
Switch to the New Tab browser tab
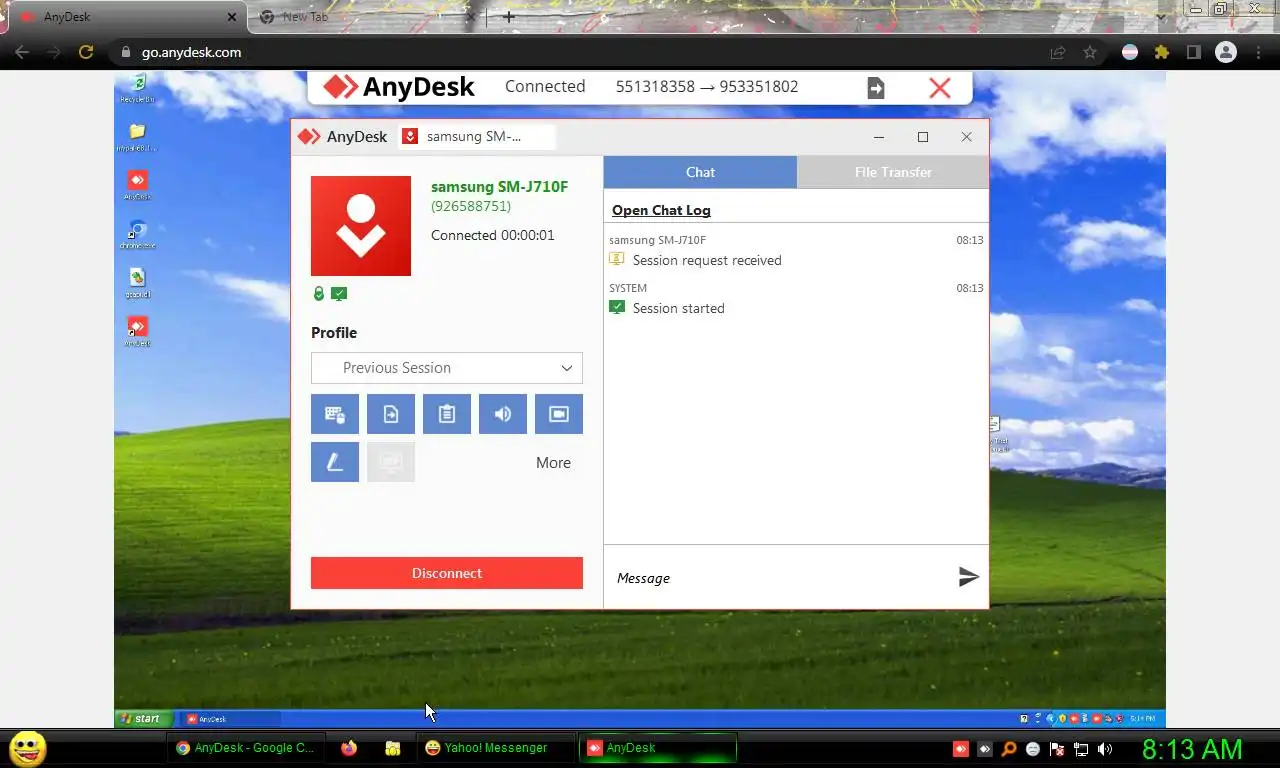(366, 17)
